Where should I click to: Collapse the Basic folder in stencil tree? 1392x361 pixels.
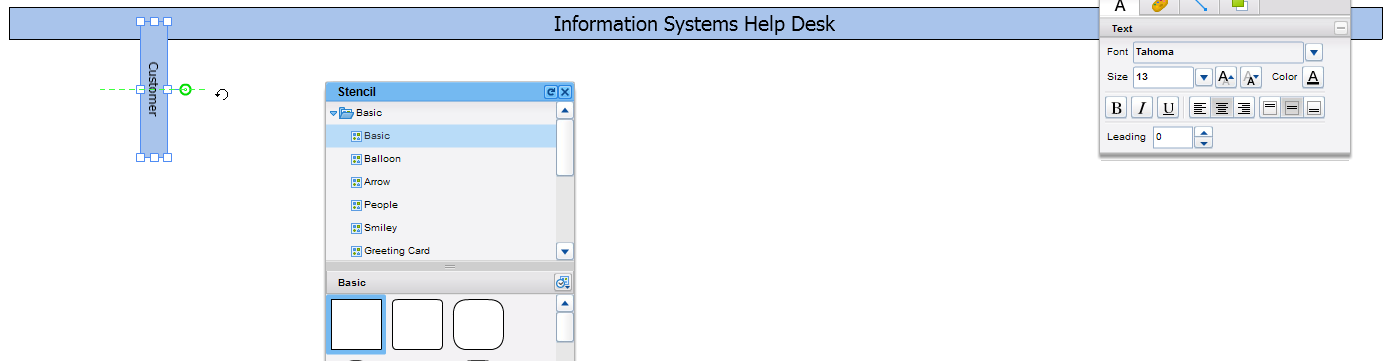pyautogui.click(x=334, y=113)
